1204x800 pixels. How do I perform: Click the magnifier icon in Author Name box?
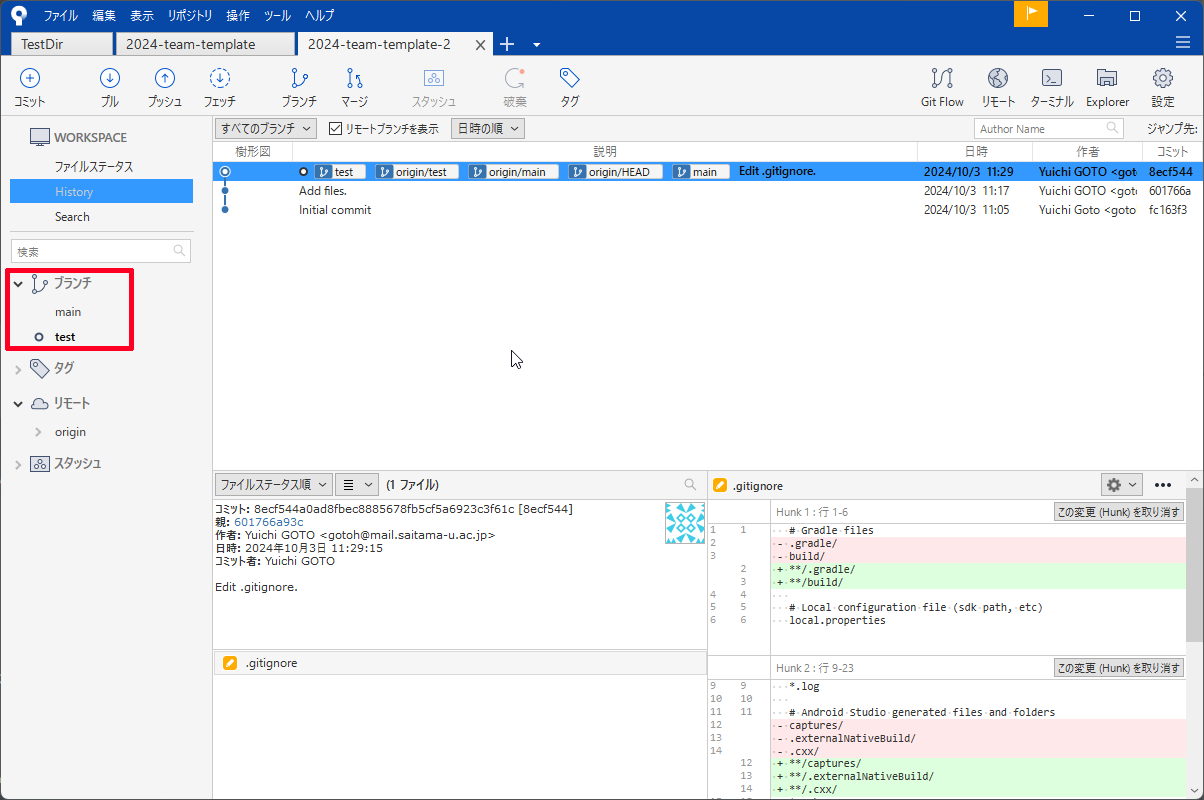(x=1113, y=128)
